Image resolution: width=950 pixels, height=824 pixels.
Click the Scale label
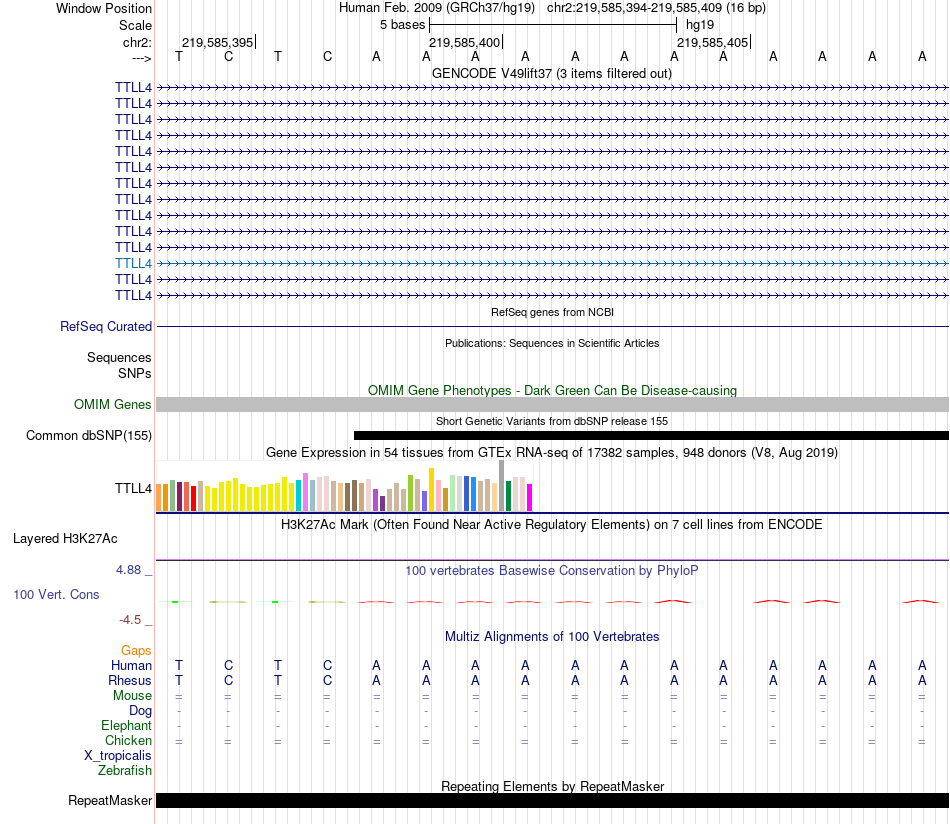(x=135, y=25)
